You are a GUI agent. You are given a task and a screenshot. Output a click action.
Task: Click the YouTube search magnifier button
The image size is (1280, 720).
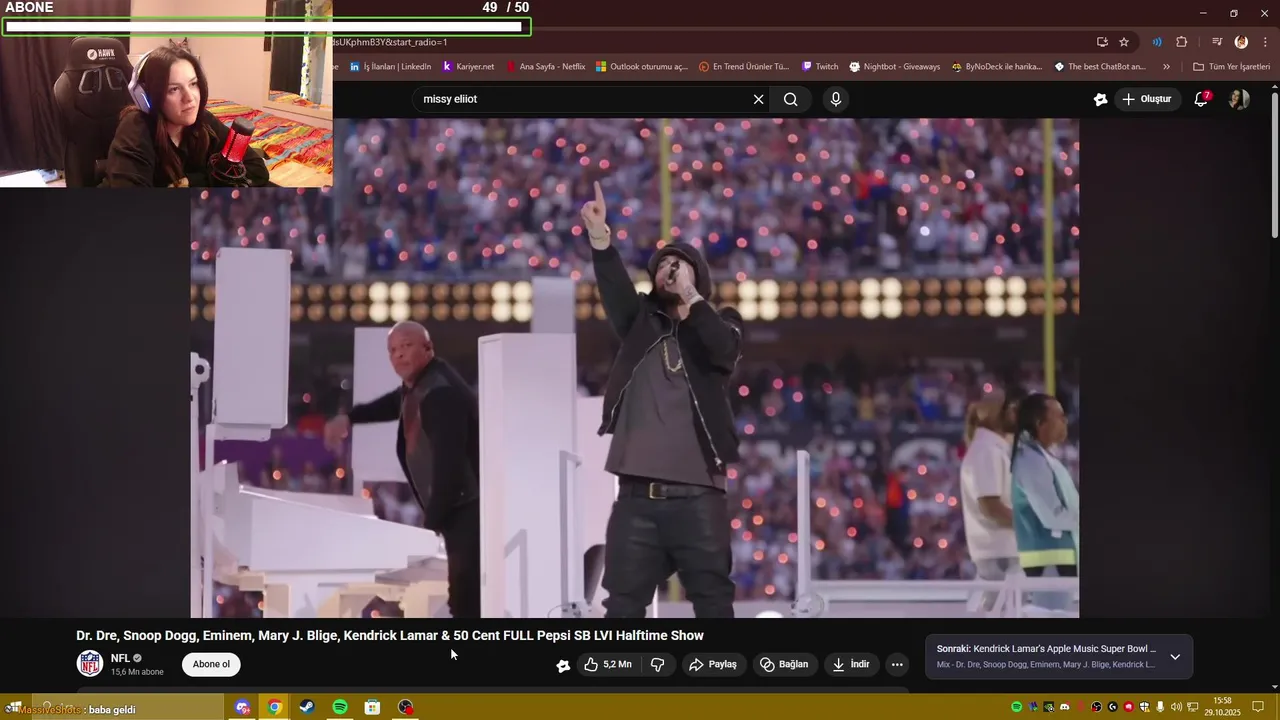point(791,99)
